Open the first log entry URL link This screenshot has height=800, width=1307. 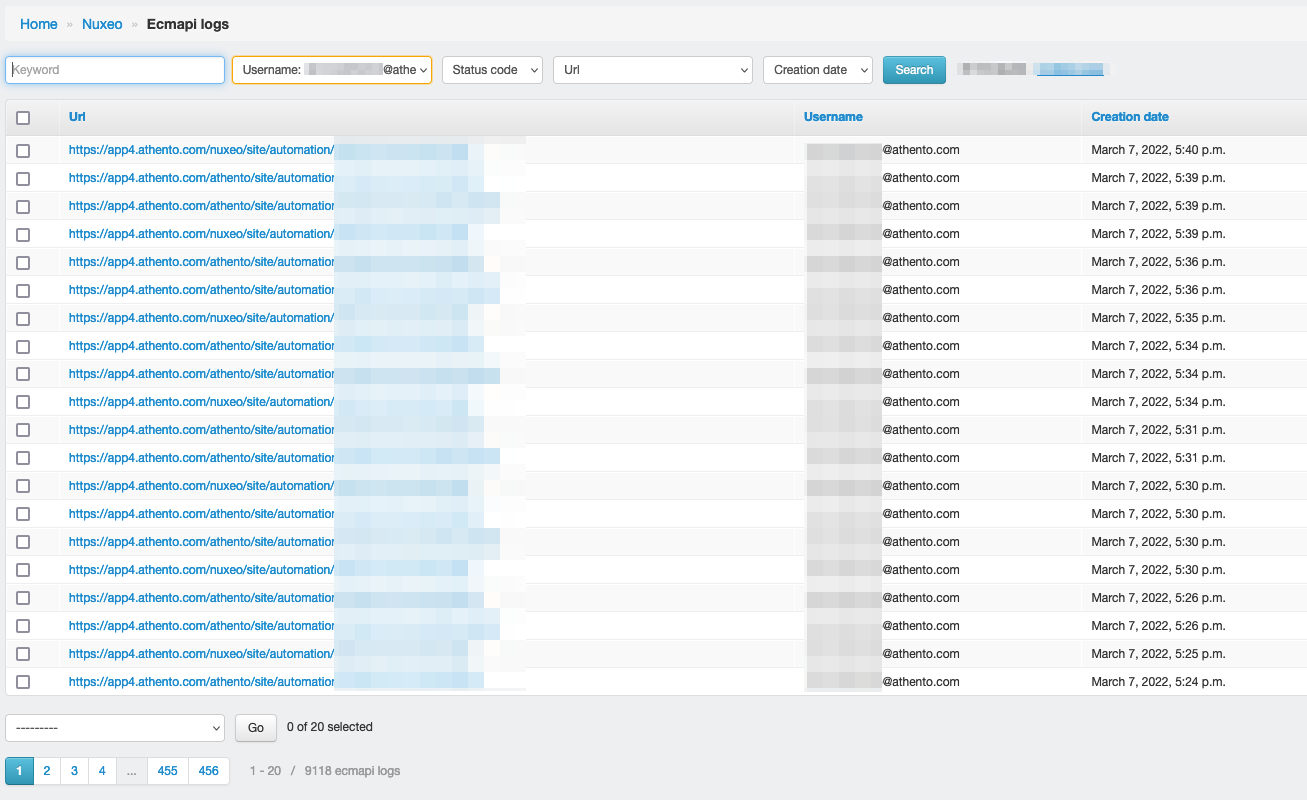click(200, 150)
